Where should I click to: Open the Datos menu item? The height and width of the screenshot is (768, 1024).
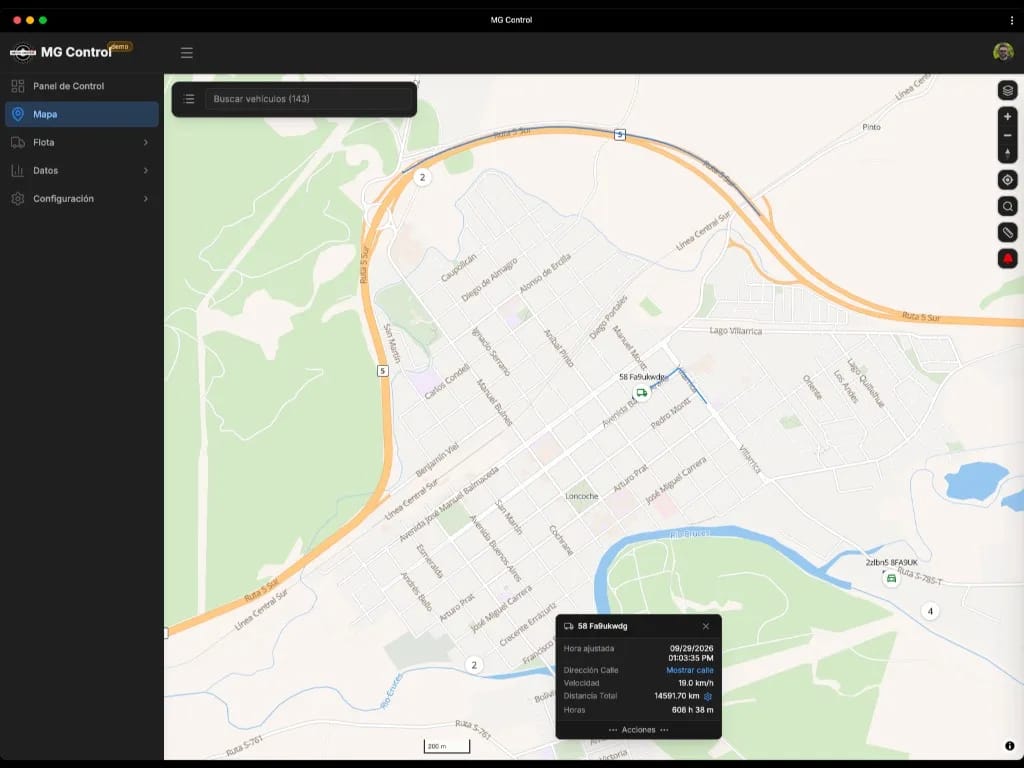82,170
